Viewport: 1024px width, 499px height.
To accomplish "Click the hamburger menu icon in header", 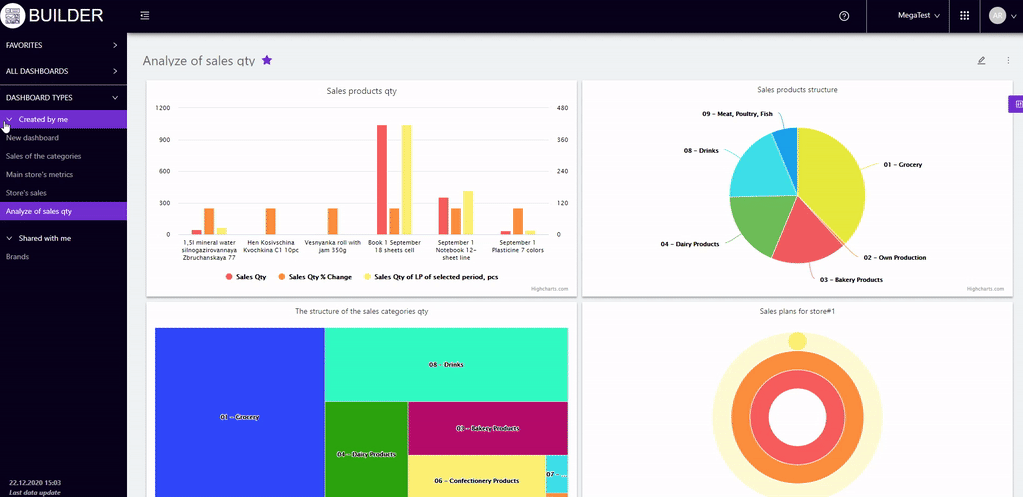I will [145, 16].
